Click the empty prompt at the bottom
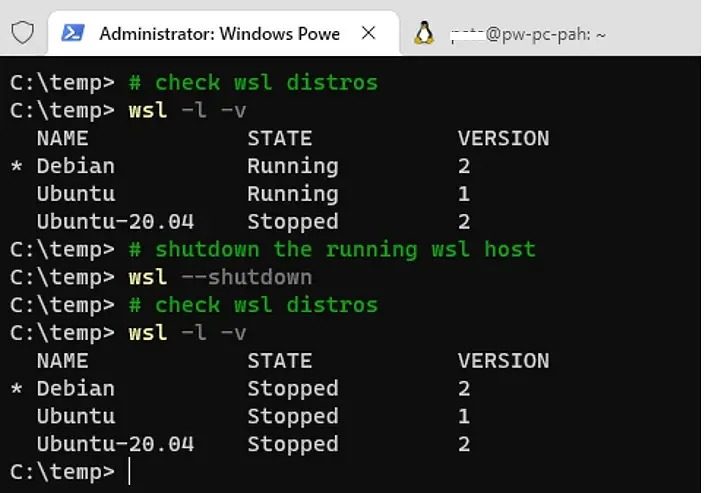Image resolution: width=705 pixels, height=493 pixels. (x=130, y=471)
